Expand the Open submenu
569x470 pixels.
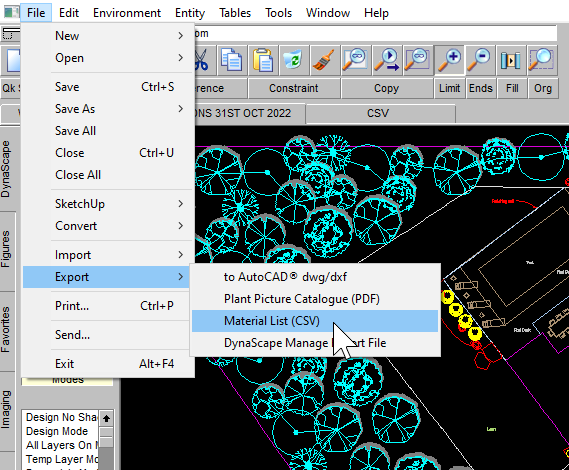(x=108, y=58)
